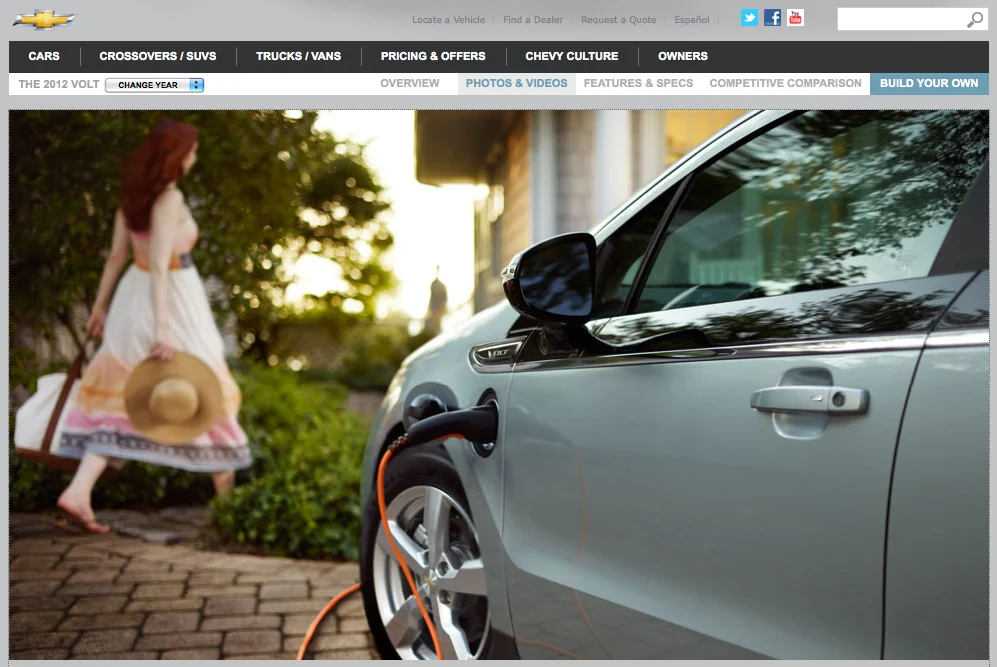Open the Change Year dropdown
This screenshot has width=997, height=667.
pos(155,85)
